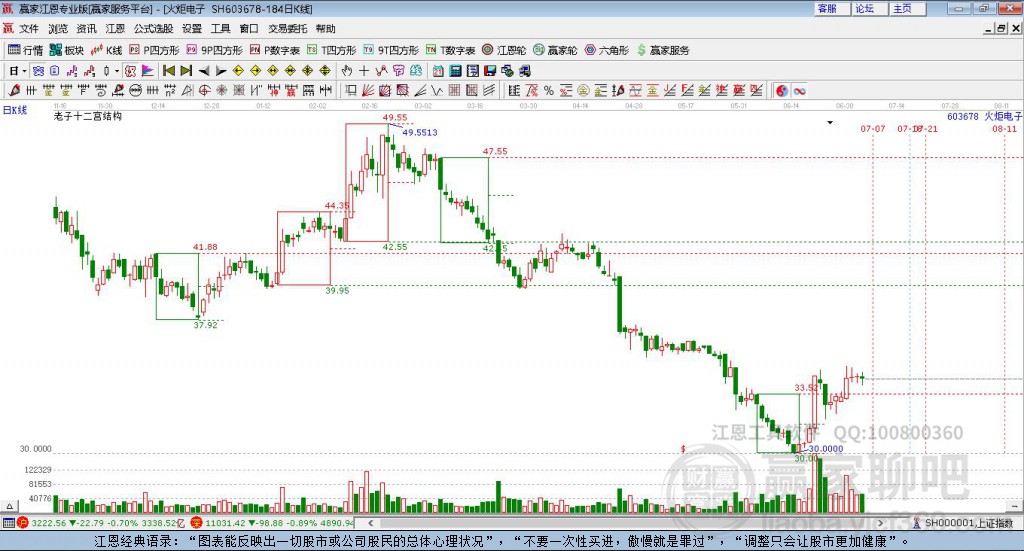Screen dimensions: 1024x551
Task: Open the 9P四方形 tool
Action: 214,50
